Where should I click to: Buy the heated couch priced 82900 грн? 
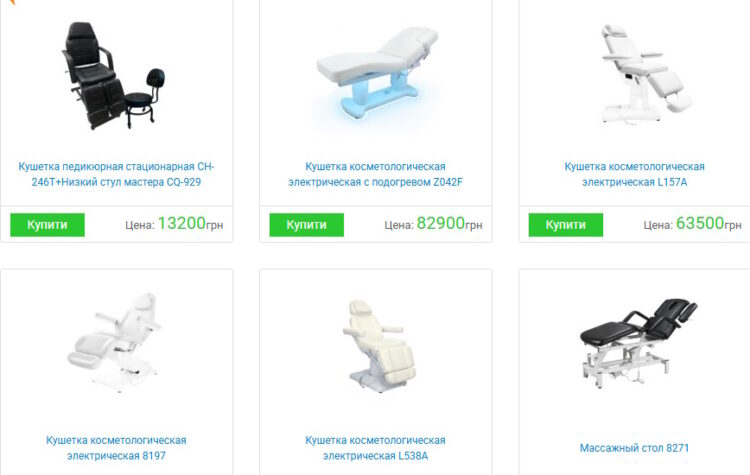point(307,225)
